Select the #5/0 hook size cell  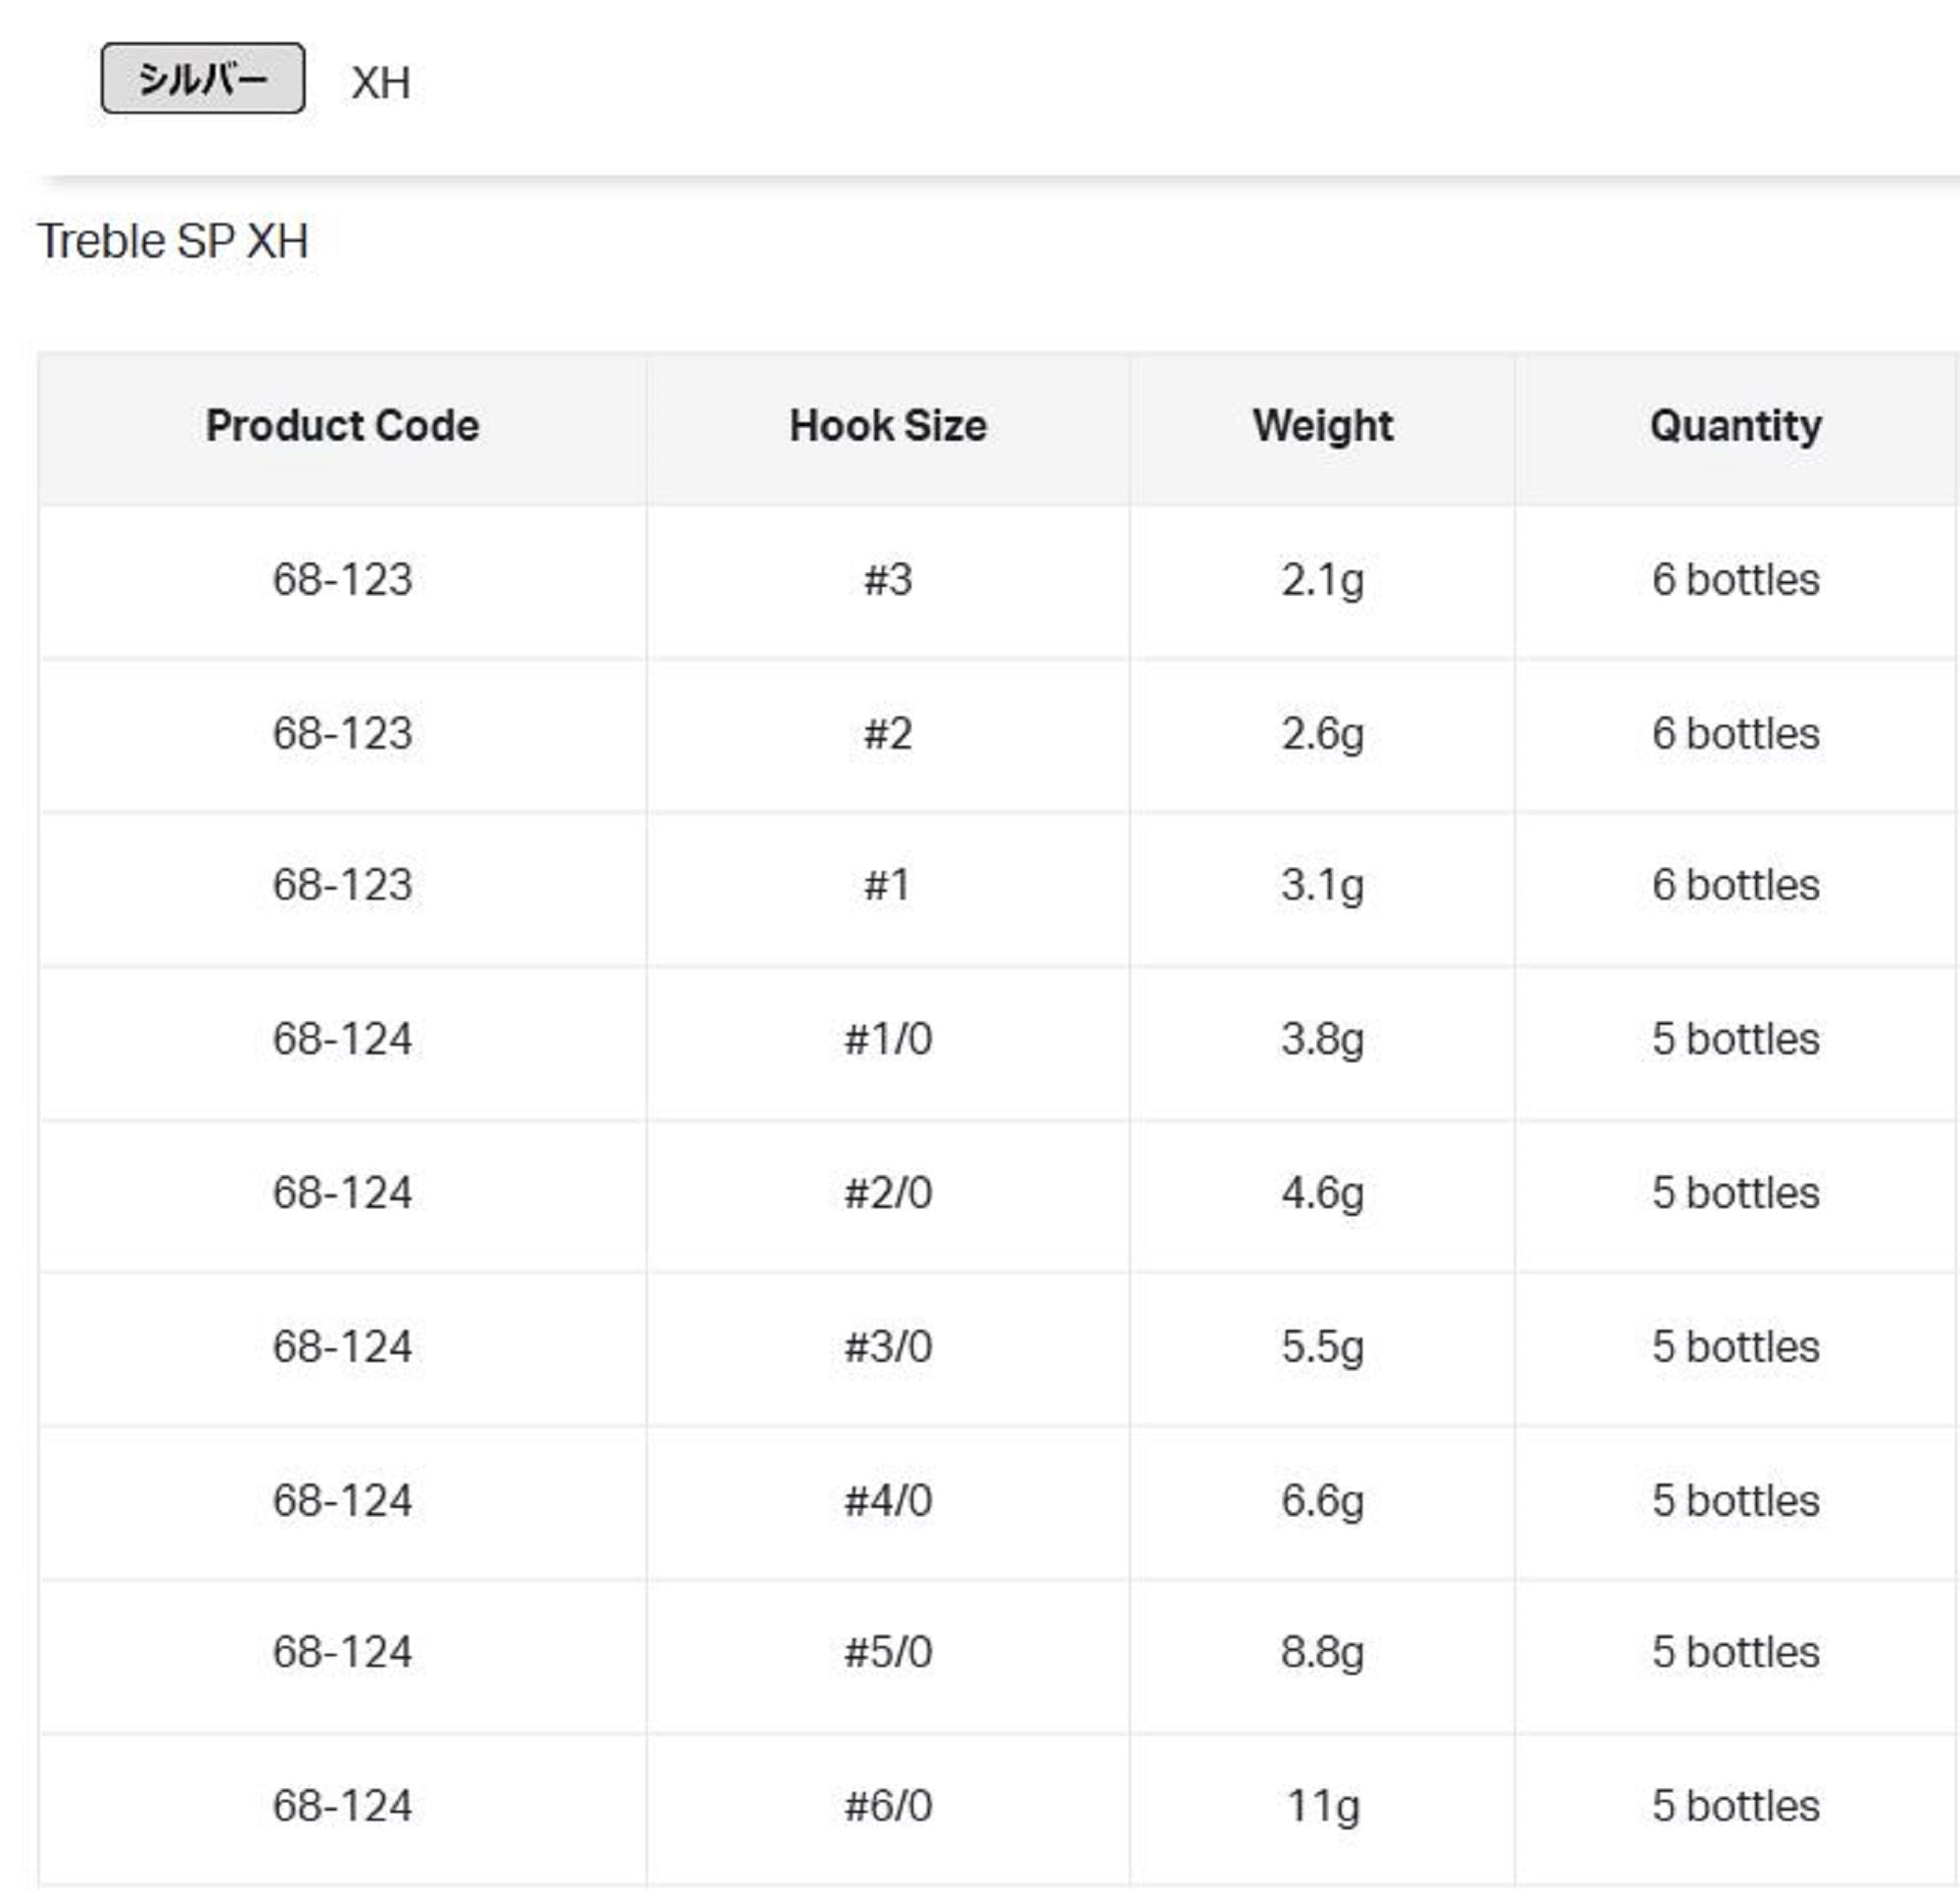coord(888,1652)
